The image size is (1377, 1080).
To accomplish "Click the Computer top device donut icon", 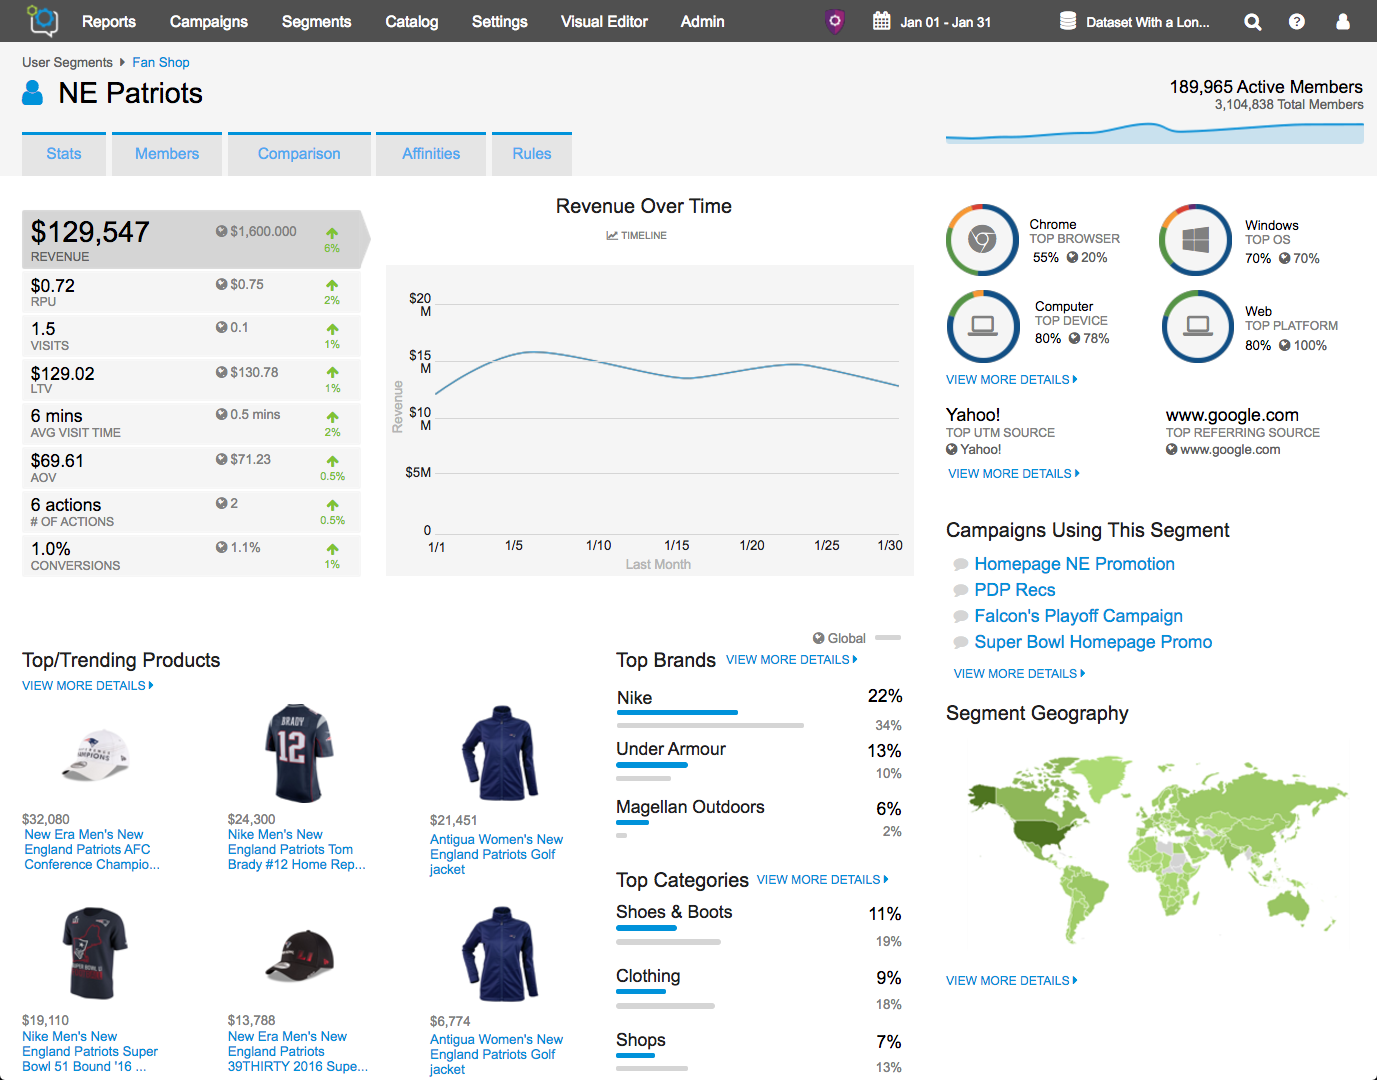I will coord(983,326).
